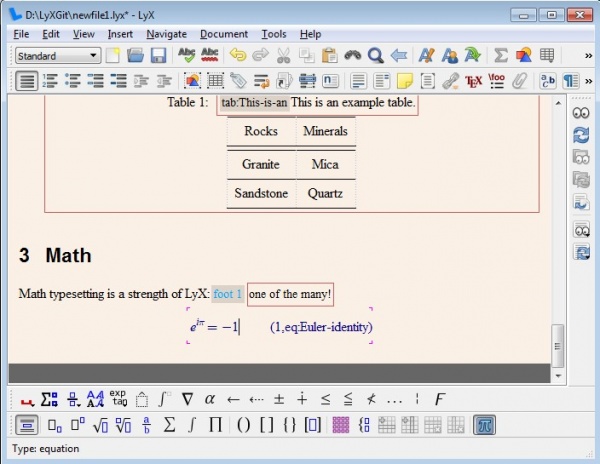The image size is (600, 464).
Task: Click the Insert TeX code icon
Action: pos(474,81)
